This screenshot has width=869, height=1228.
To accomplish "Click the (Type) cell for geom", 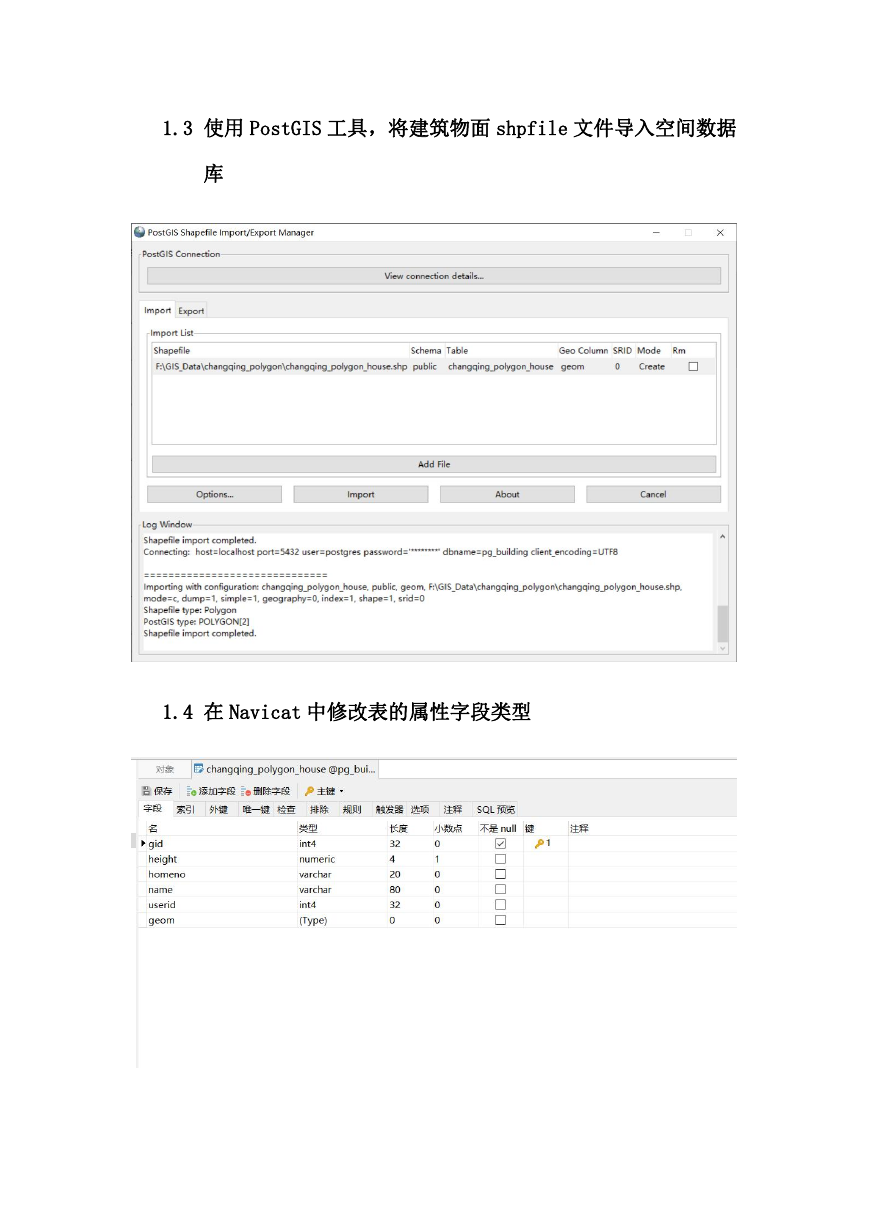I will pos(313,920).
